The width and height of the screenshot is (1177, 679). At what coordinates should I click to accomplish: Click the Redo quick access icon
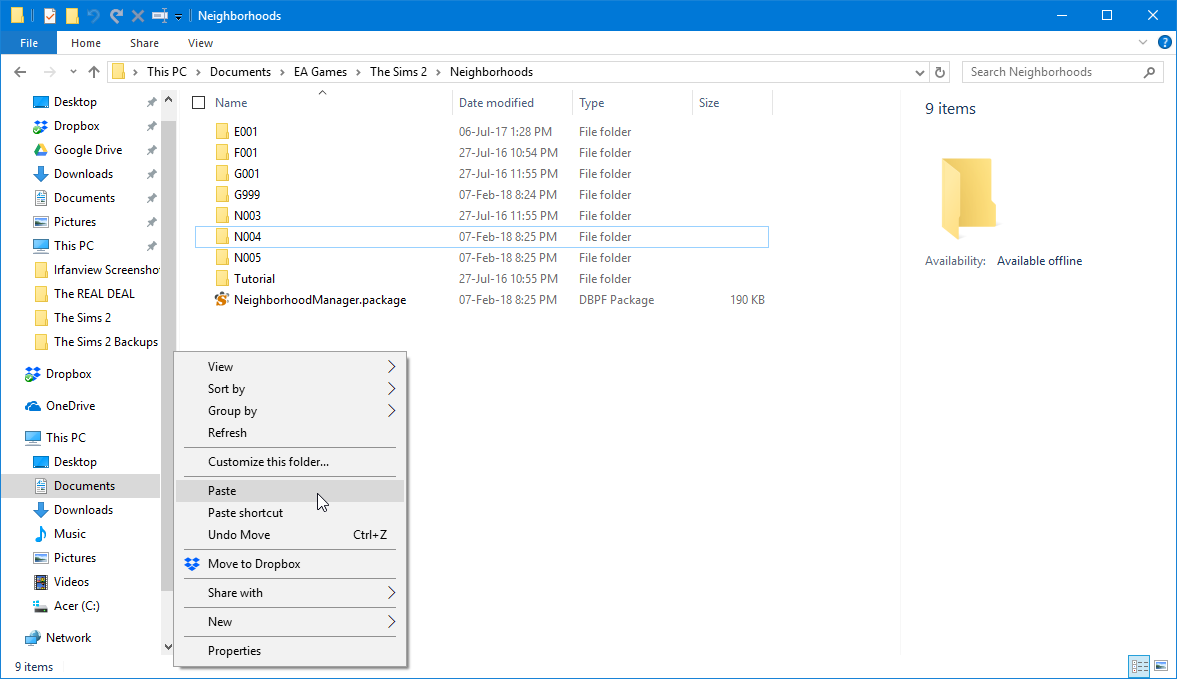[x=116, y=16]
